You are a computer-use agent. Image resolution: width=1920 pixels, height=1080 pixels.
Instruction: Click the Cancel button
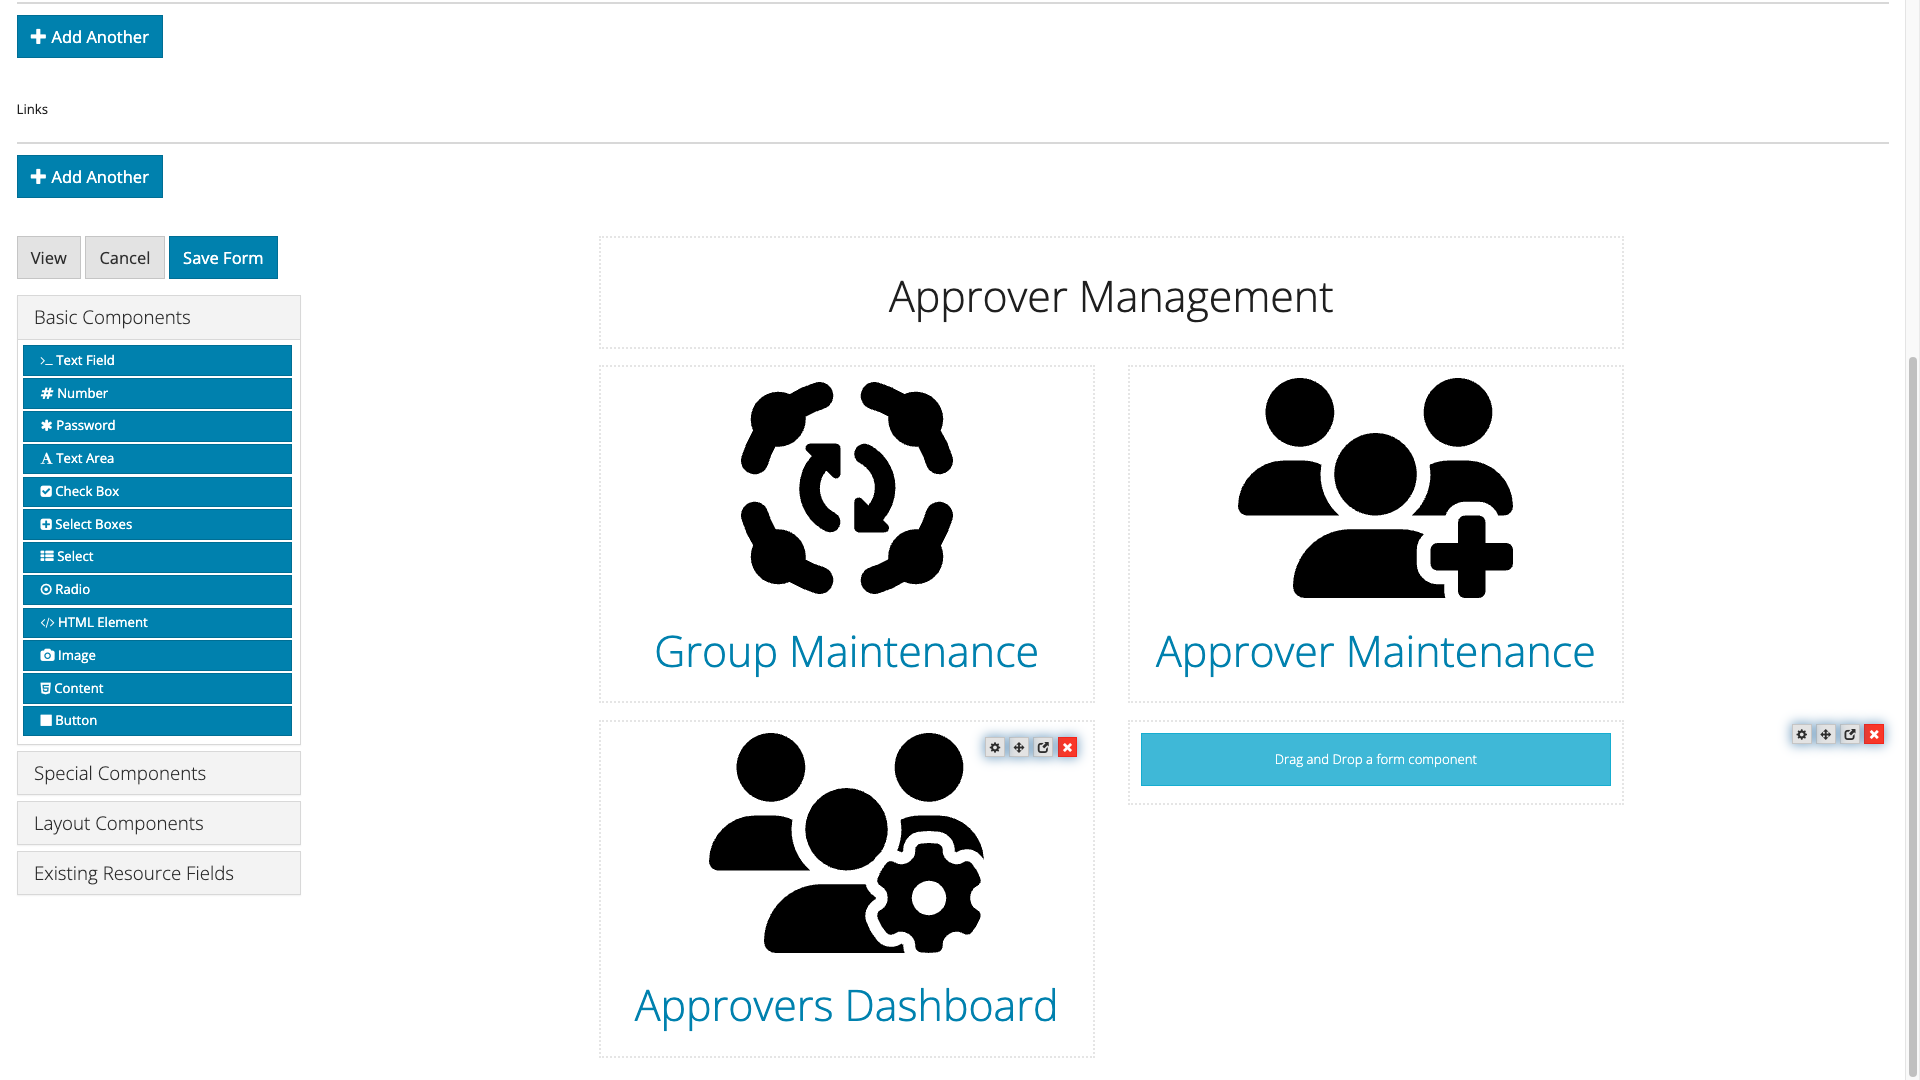point(124,257)
